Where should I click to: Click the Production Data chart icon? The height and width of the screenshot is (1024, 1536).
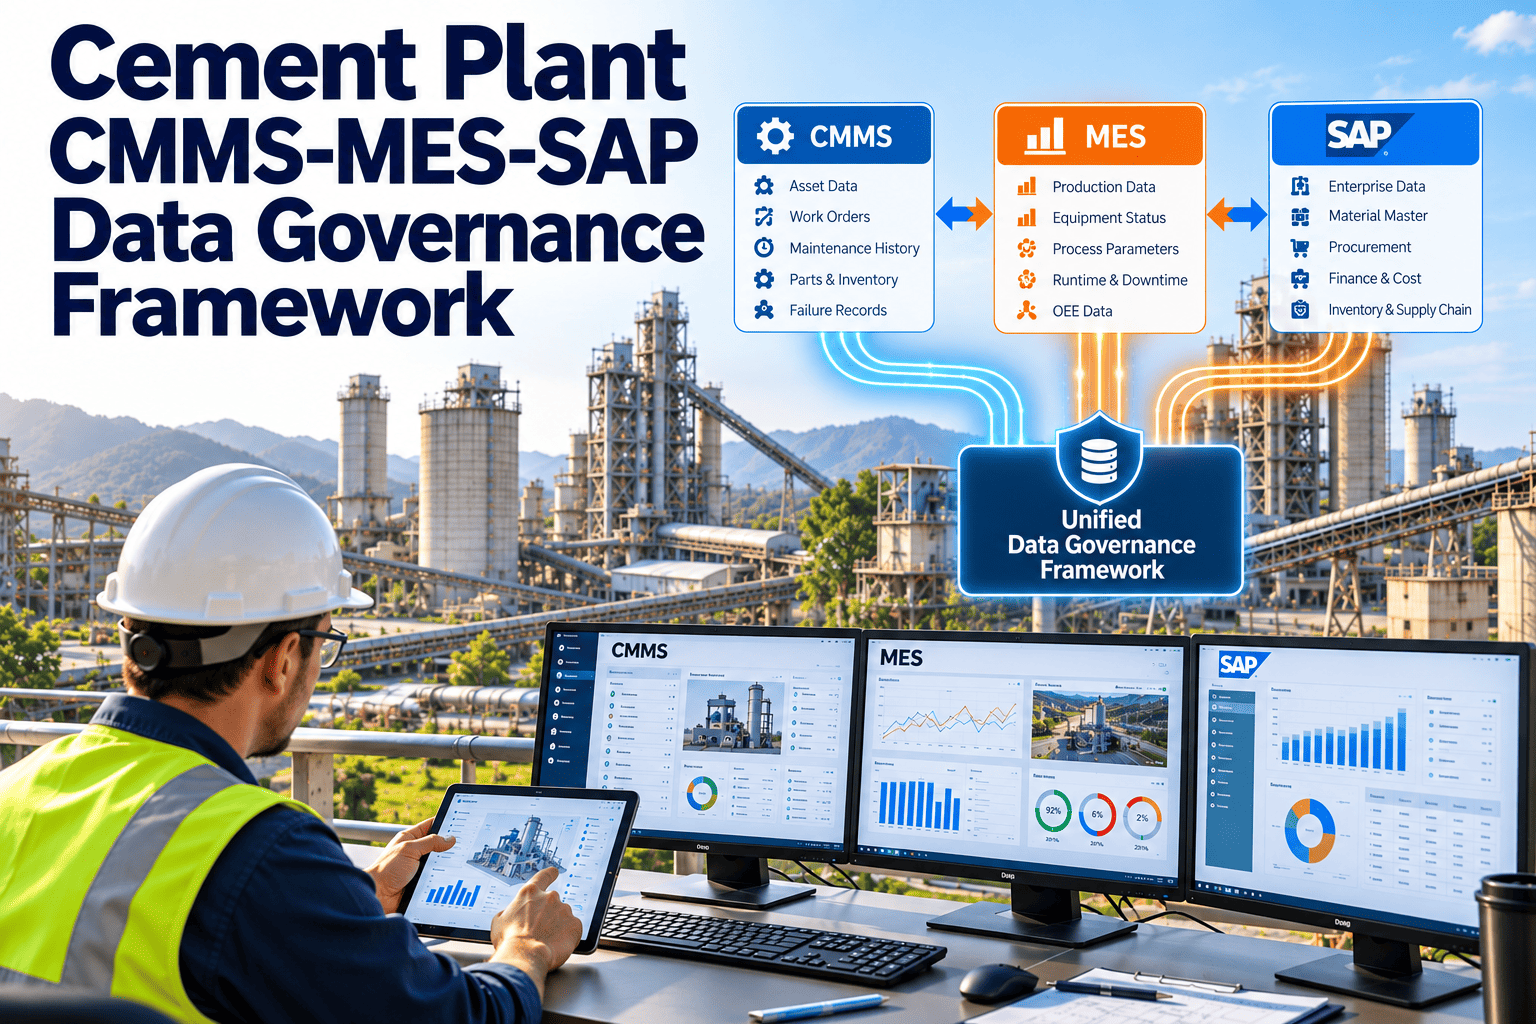coord(1027,186)
